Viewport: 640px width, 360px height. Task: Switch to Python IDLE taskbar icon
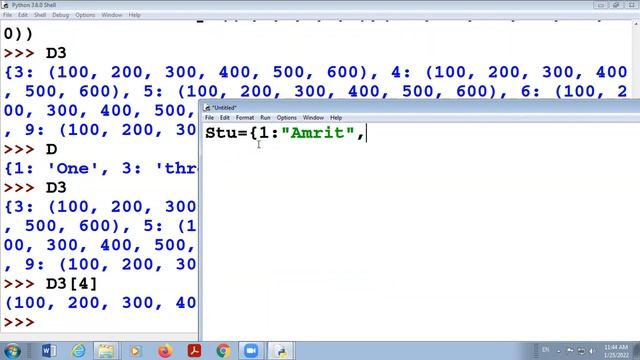pyautogui.click(x=281, y=351)
